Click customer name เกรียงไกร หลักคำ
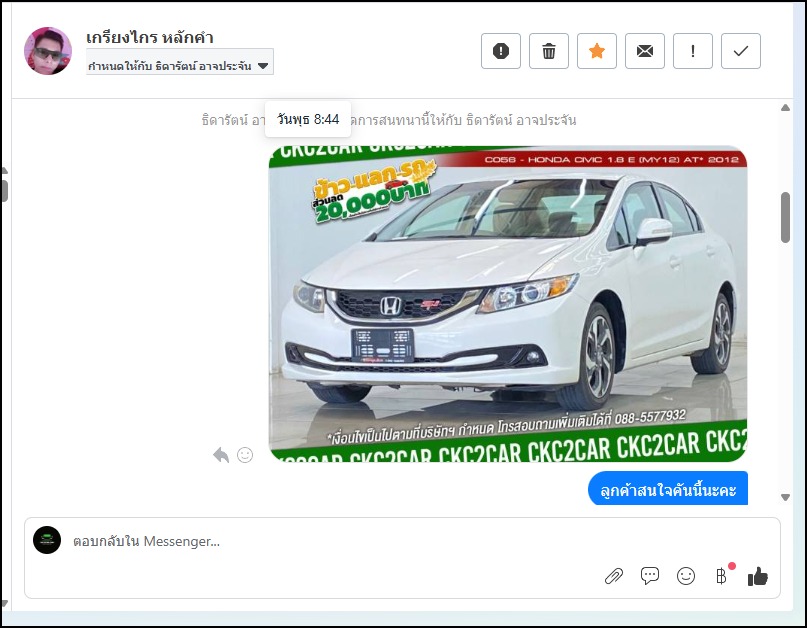Screen dimensions: 807x628 (x=150, y=38)
